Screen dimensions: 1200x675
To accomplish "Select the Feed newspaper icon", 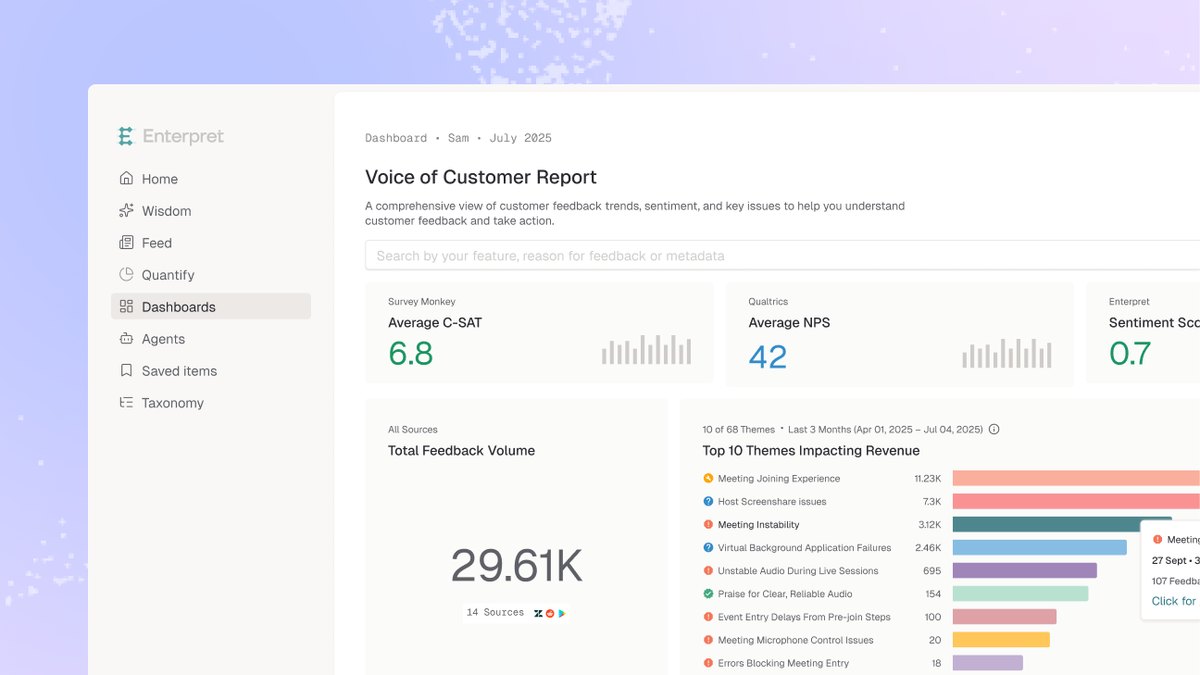I will 126,243.
